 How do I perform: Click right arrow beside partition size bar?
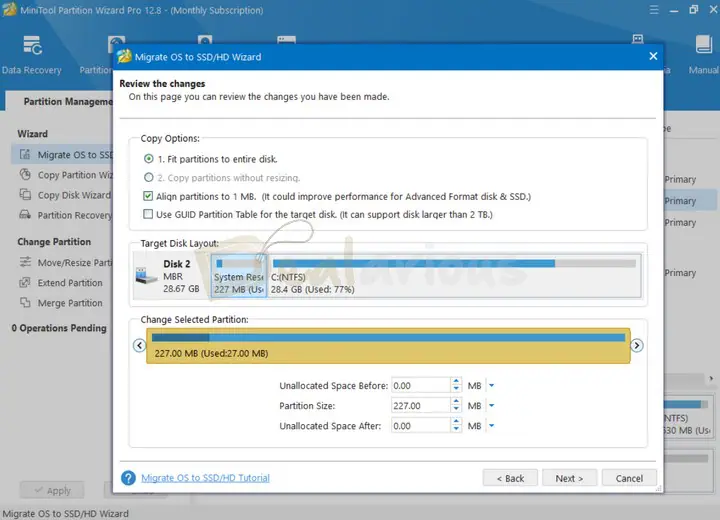[637, 345]
